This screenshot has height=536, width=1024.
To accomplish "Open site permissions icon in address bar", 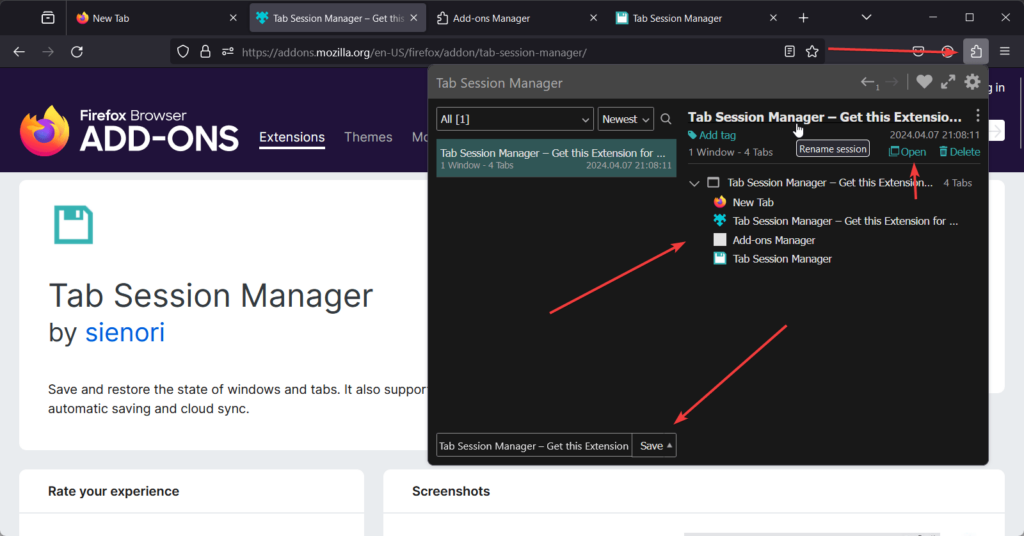I will [227, 52].
